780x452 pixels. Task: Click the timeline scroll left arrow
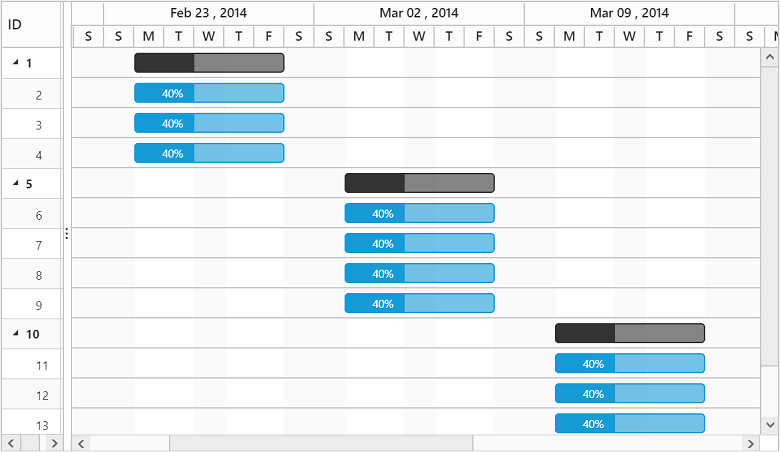[x=82, y=443]
